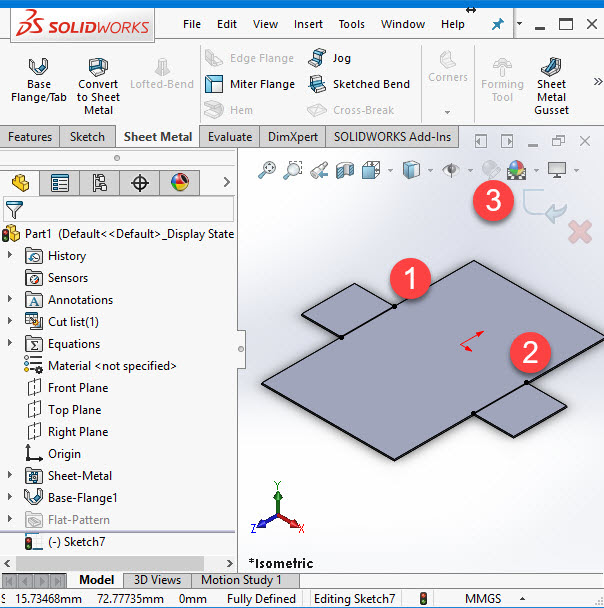The height and width of the screenshot is (608, 604).
Task: Expand the History tree node
Action: 10,254
